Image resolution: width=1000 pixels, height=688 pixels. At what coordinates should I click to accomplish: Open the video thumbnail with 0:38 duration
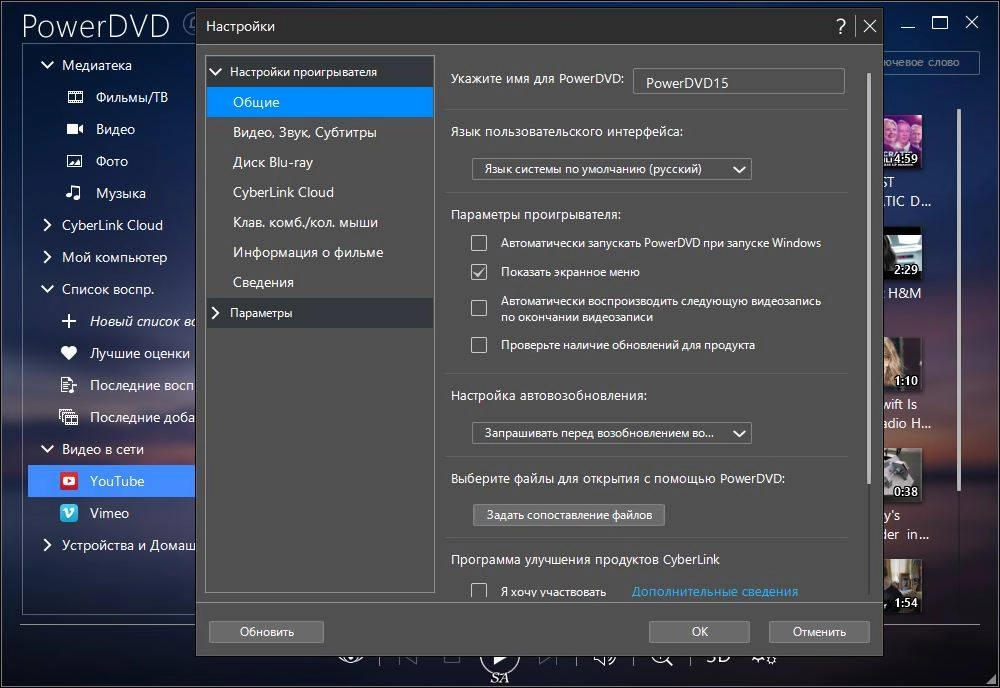(902, 475)
